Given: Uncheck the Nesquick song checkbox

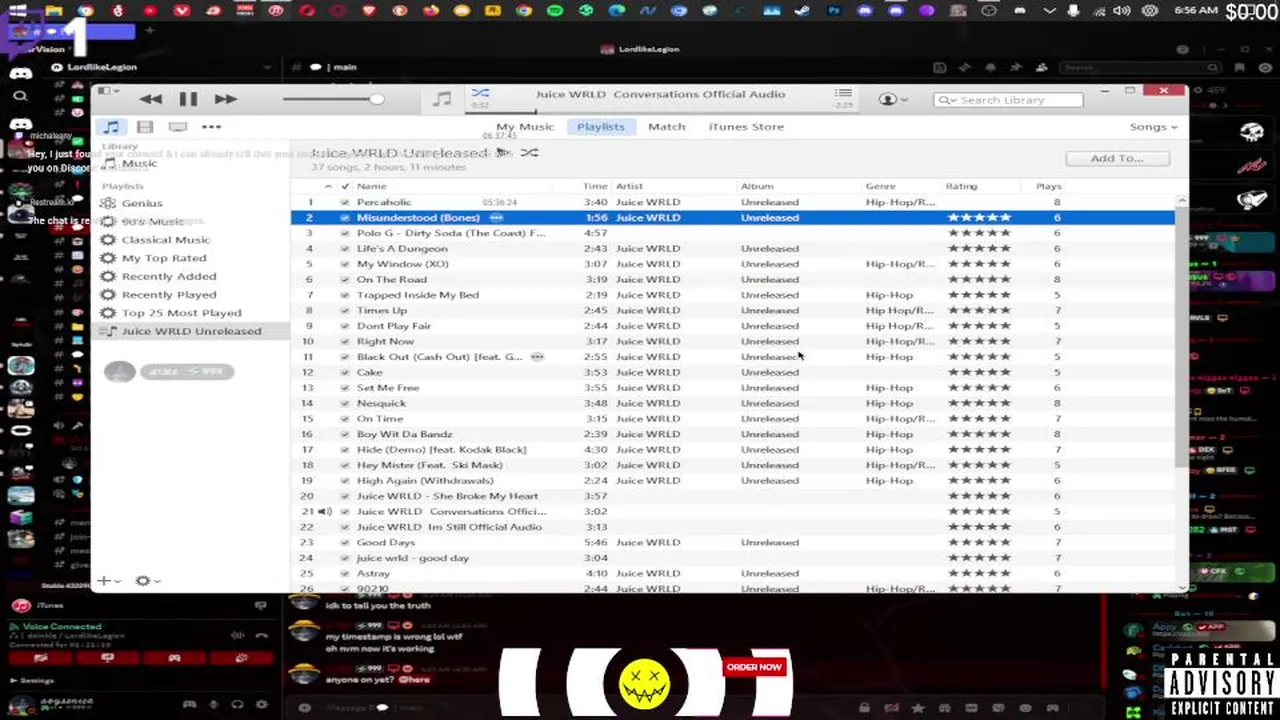Looking at the screenshot, I should 345,404.
